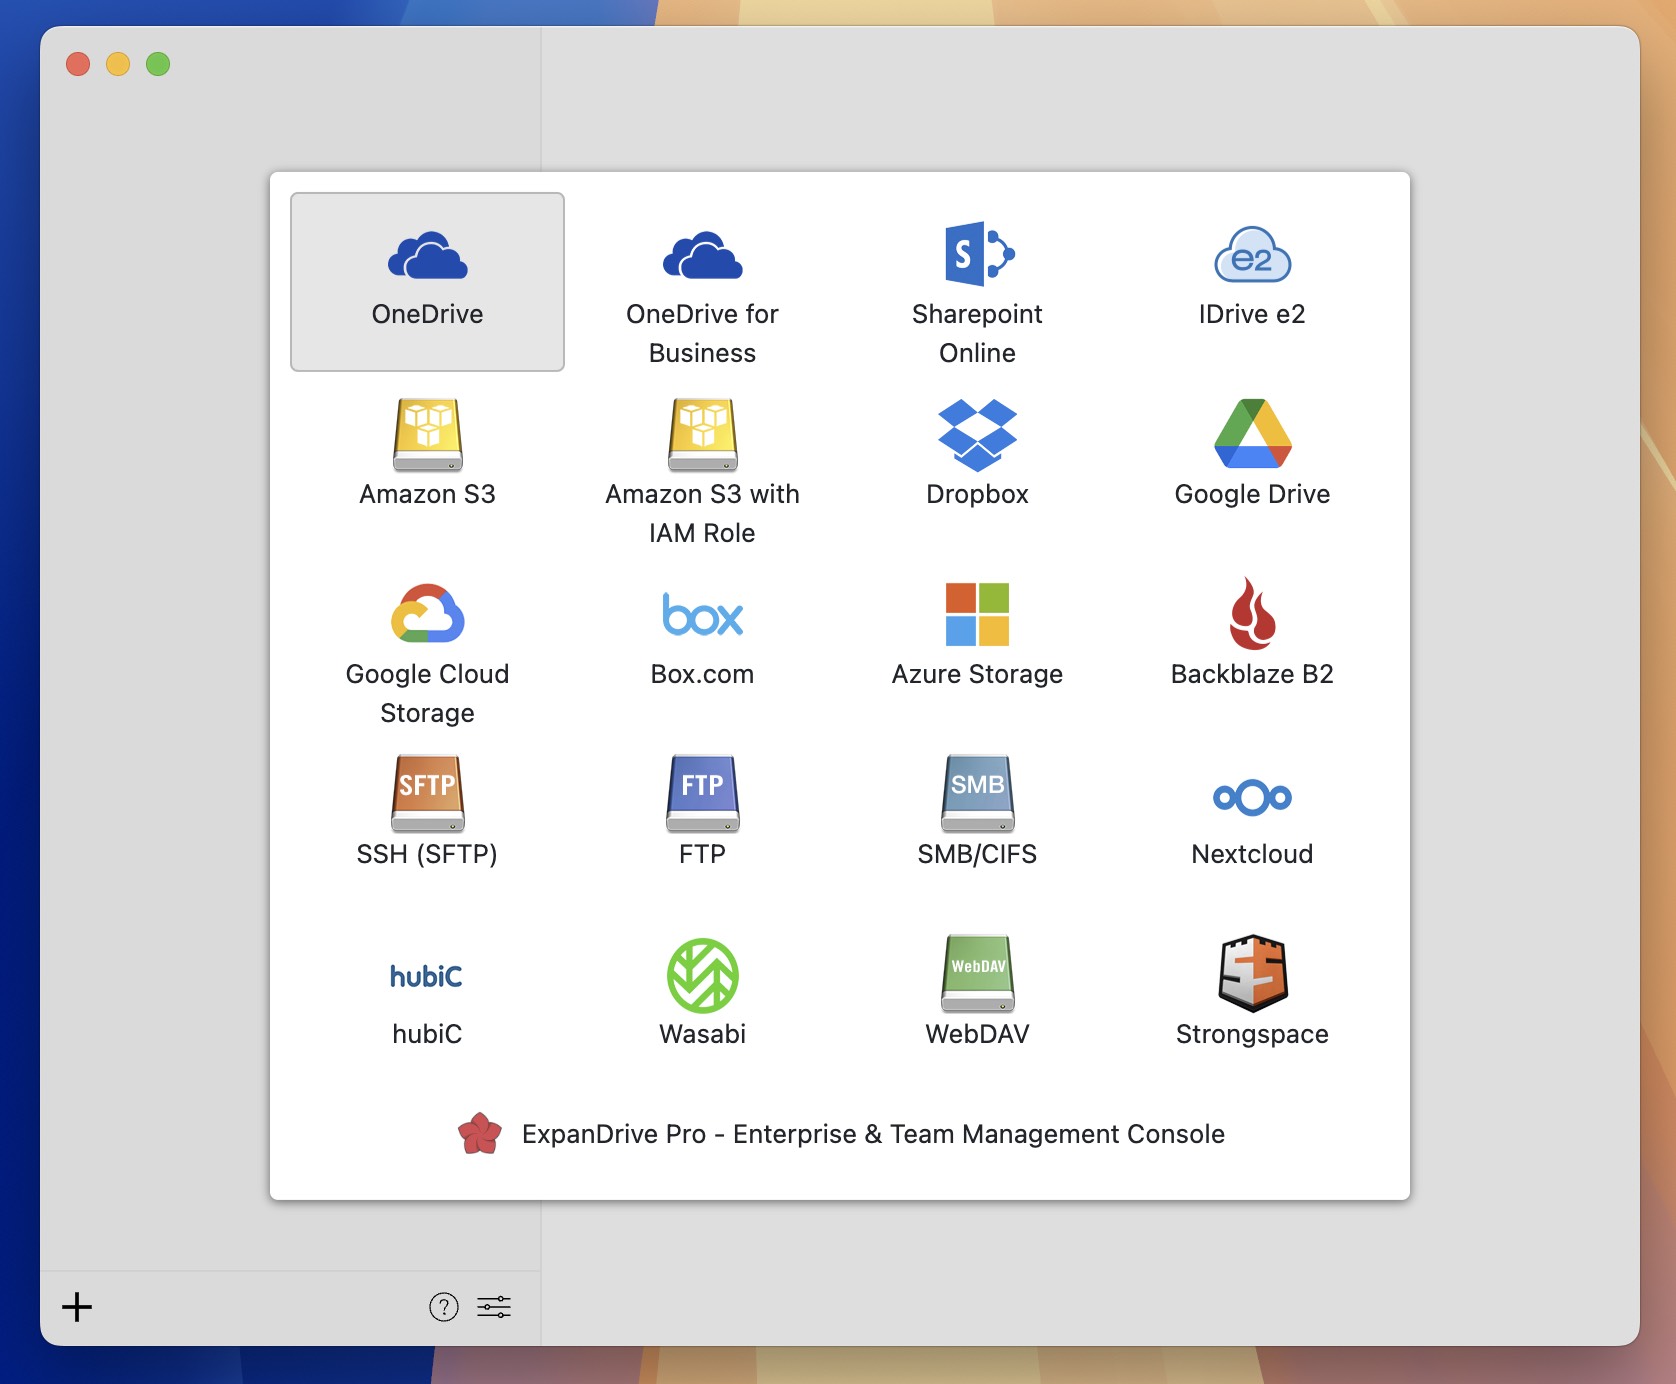Image resolution: width=1676 pixels, height=1384 pixels.
Task: Click the "Wasabi" text label
Action: [x=702, y=1034]
